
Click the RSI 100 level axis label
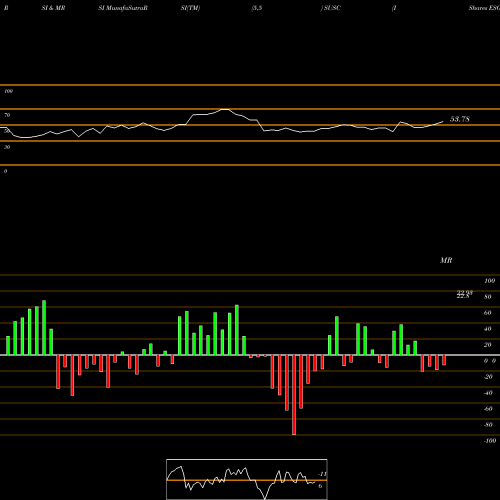(8, 91)
